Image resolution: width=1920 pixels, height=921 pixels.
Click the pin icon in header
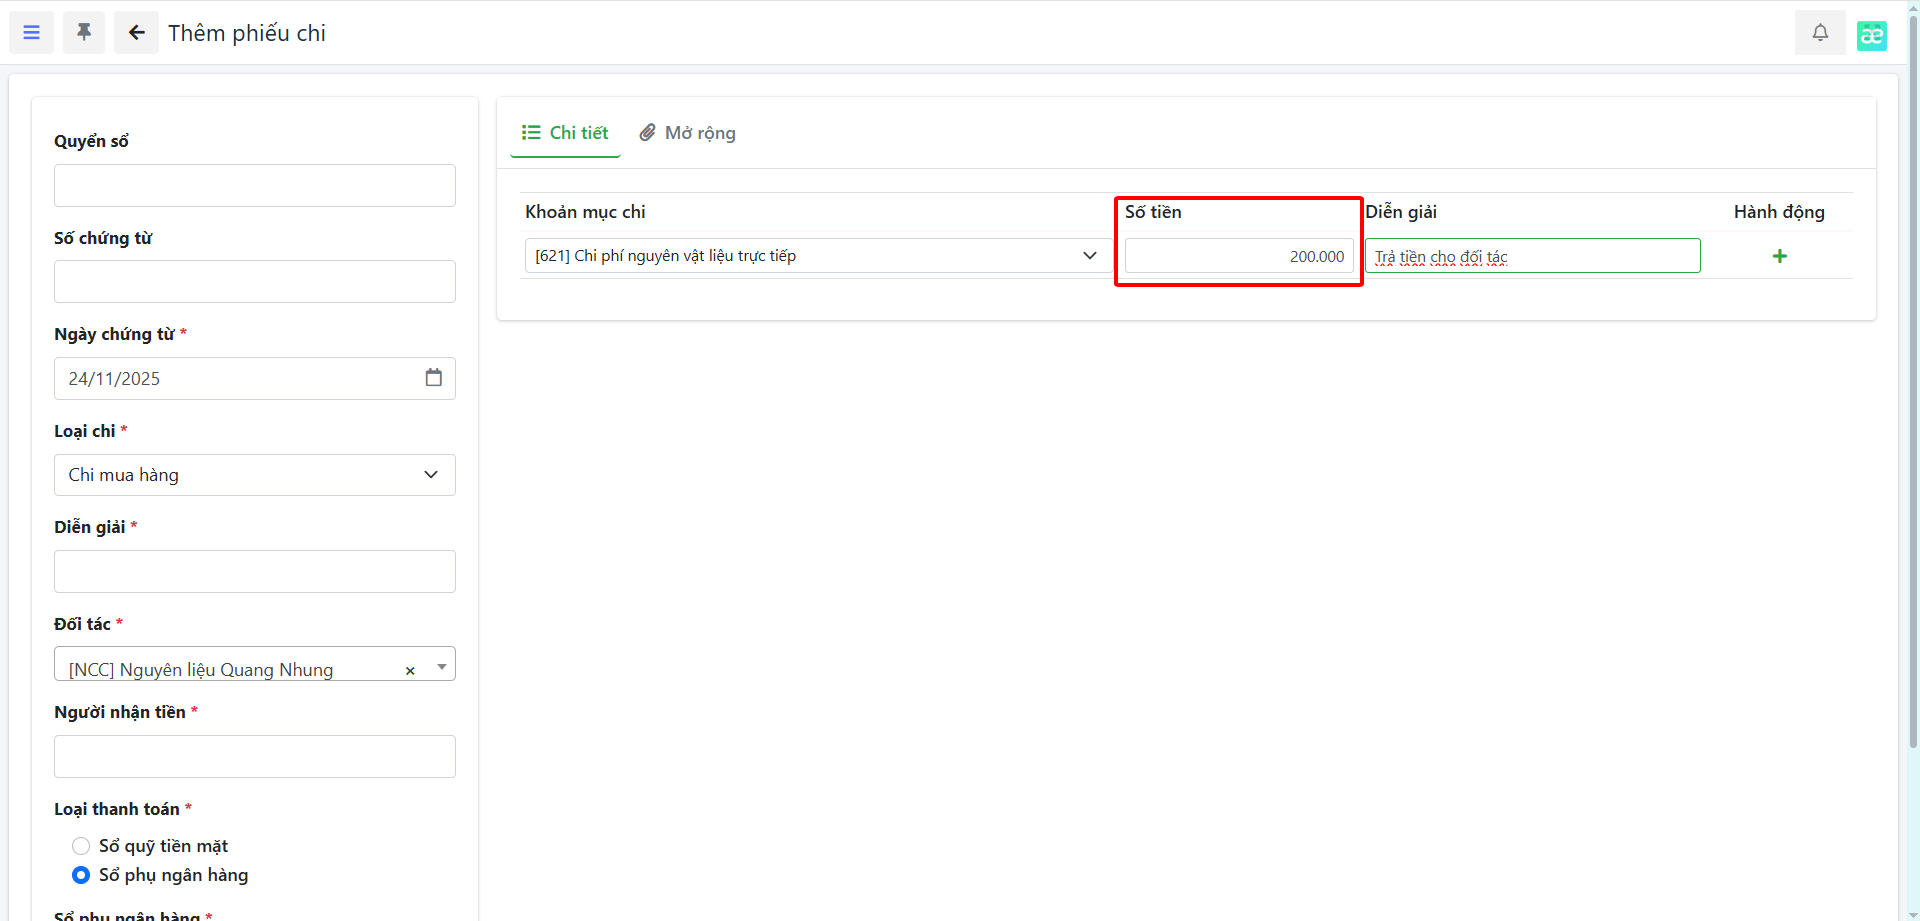pyautogui.click(x=84, y=33)
